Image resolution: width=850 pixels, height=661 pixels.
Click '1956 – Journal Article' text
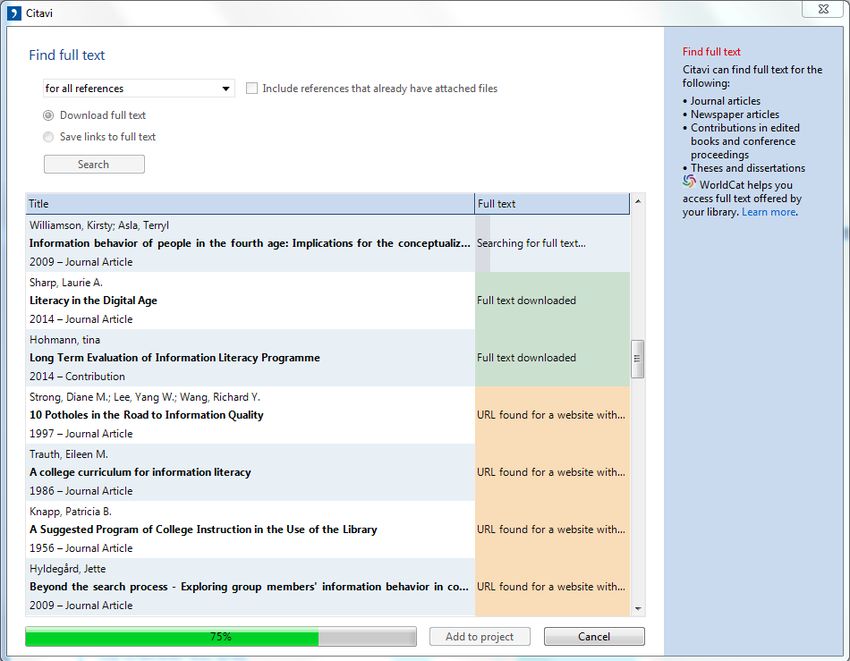81,548
